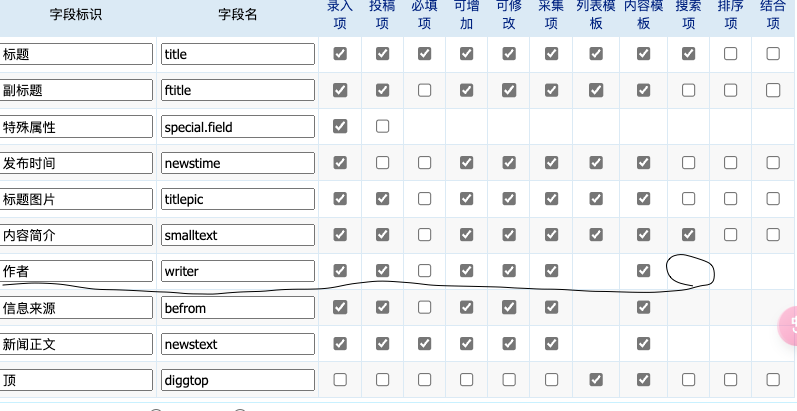Uncheck 列表模板 checkbox for the diggtop row
The height and width of the screenshot is (411, 797).
point(596,380)
